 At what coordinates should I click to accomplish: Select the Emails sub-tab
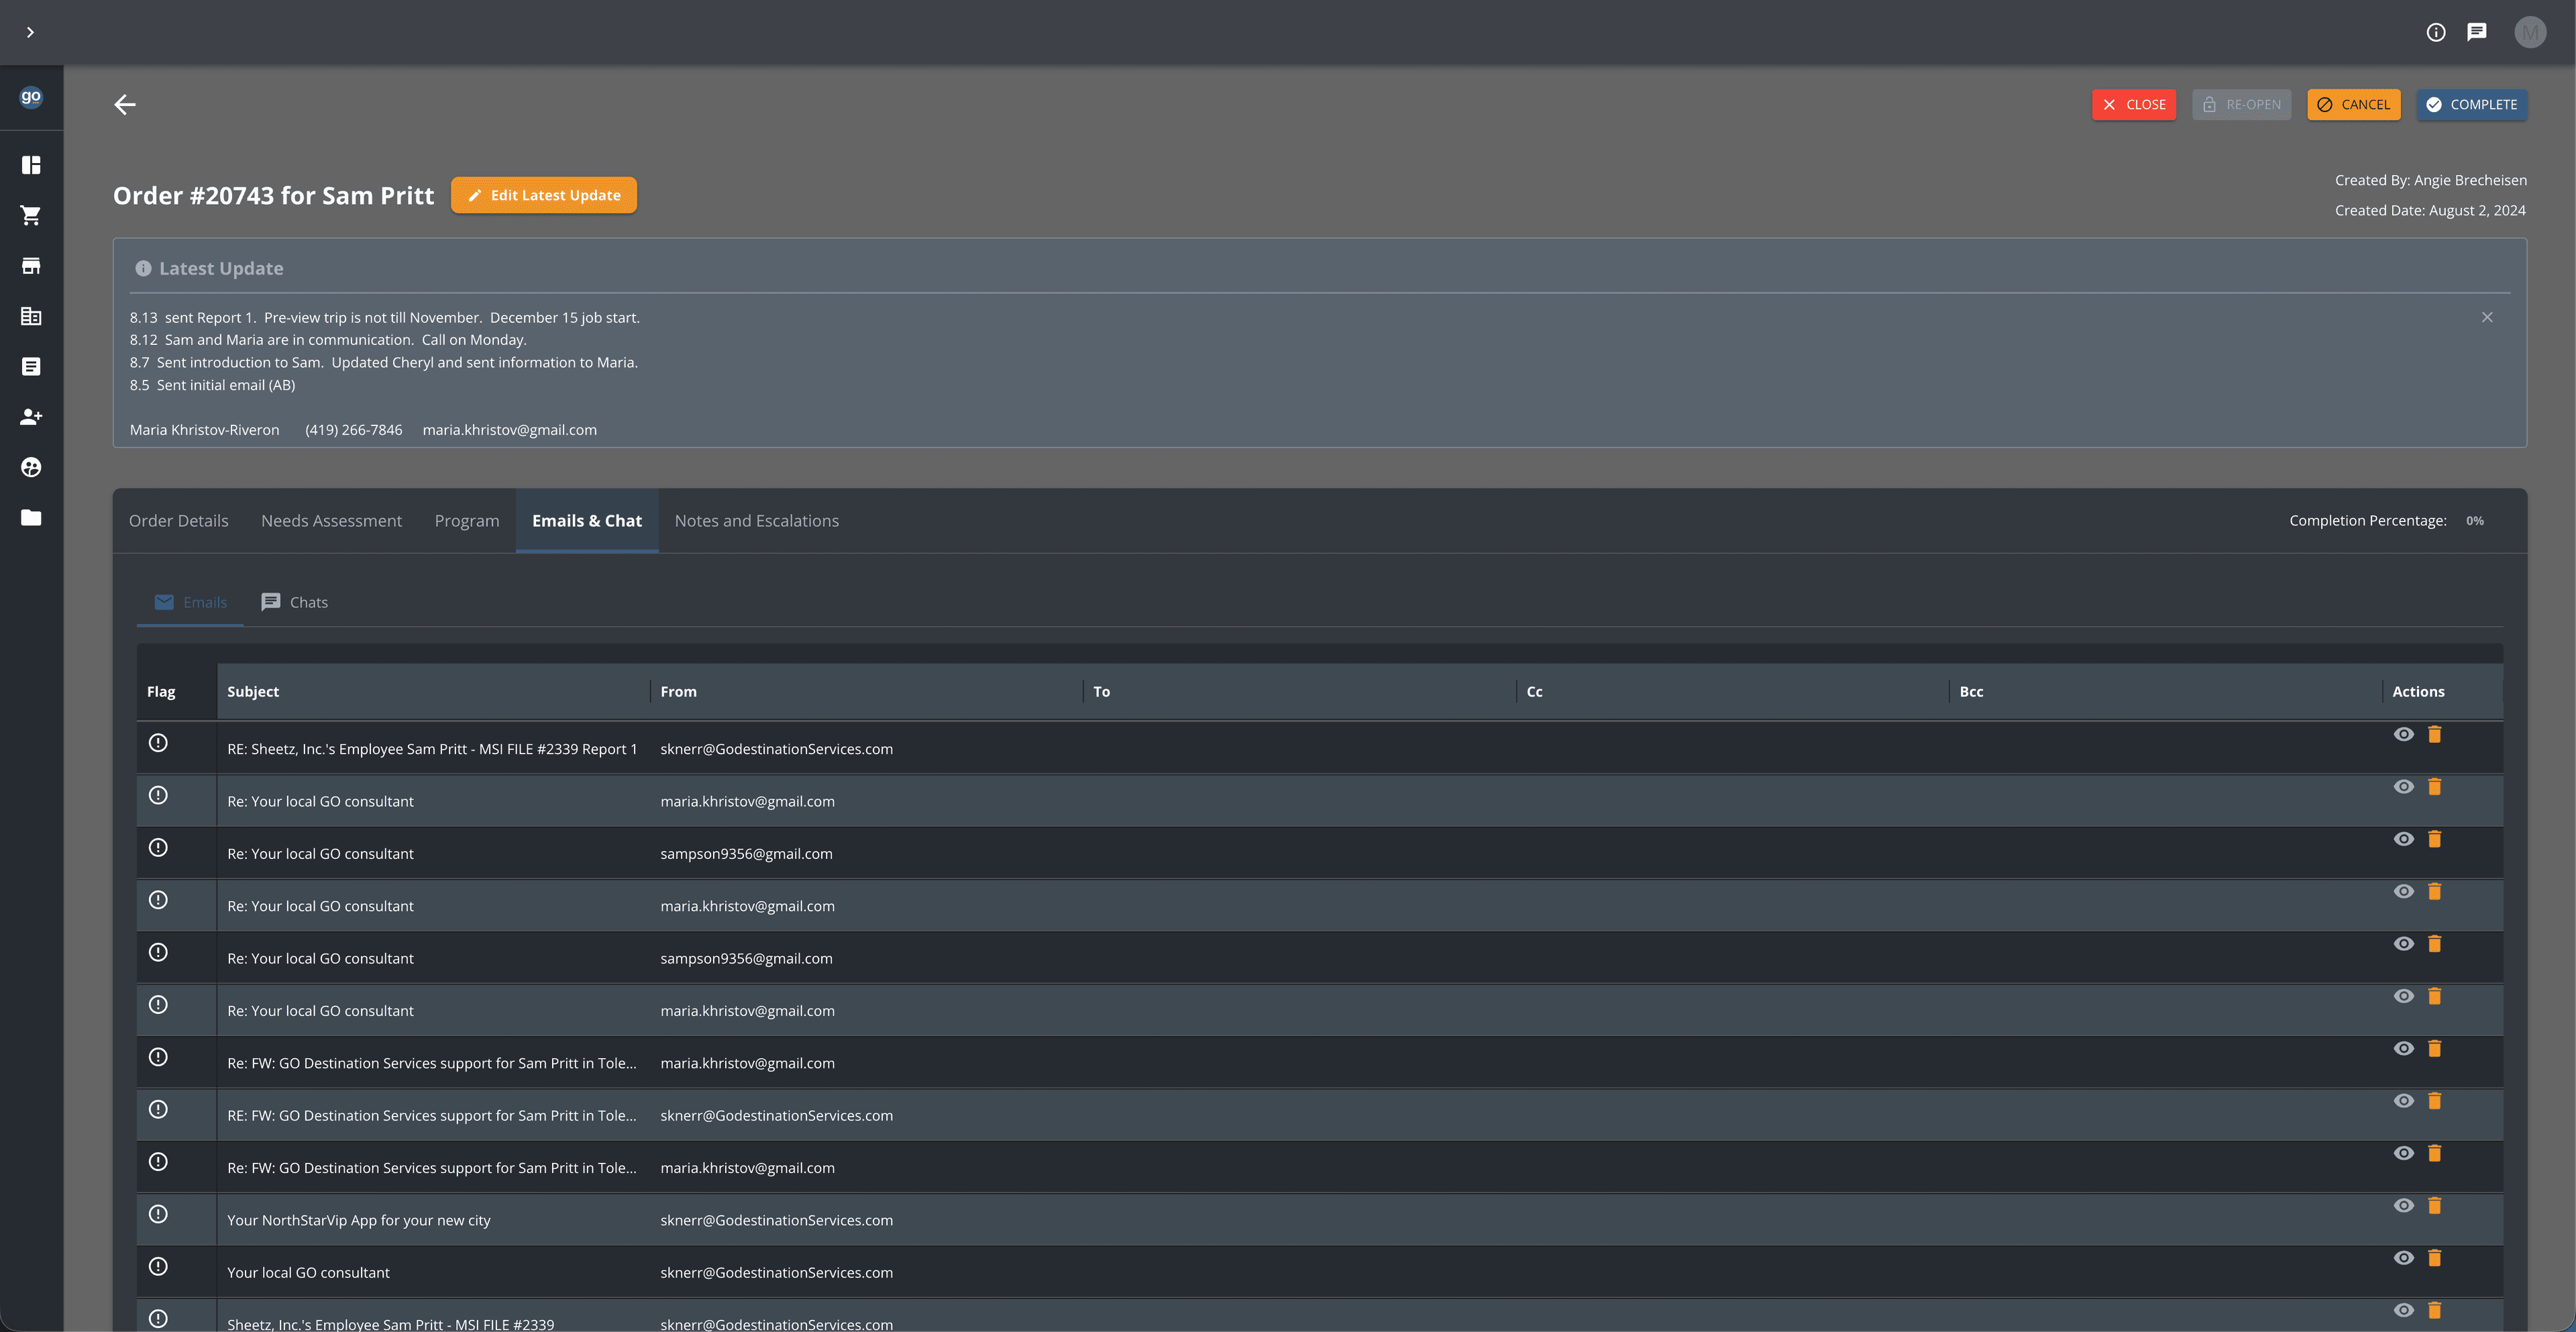190,602
